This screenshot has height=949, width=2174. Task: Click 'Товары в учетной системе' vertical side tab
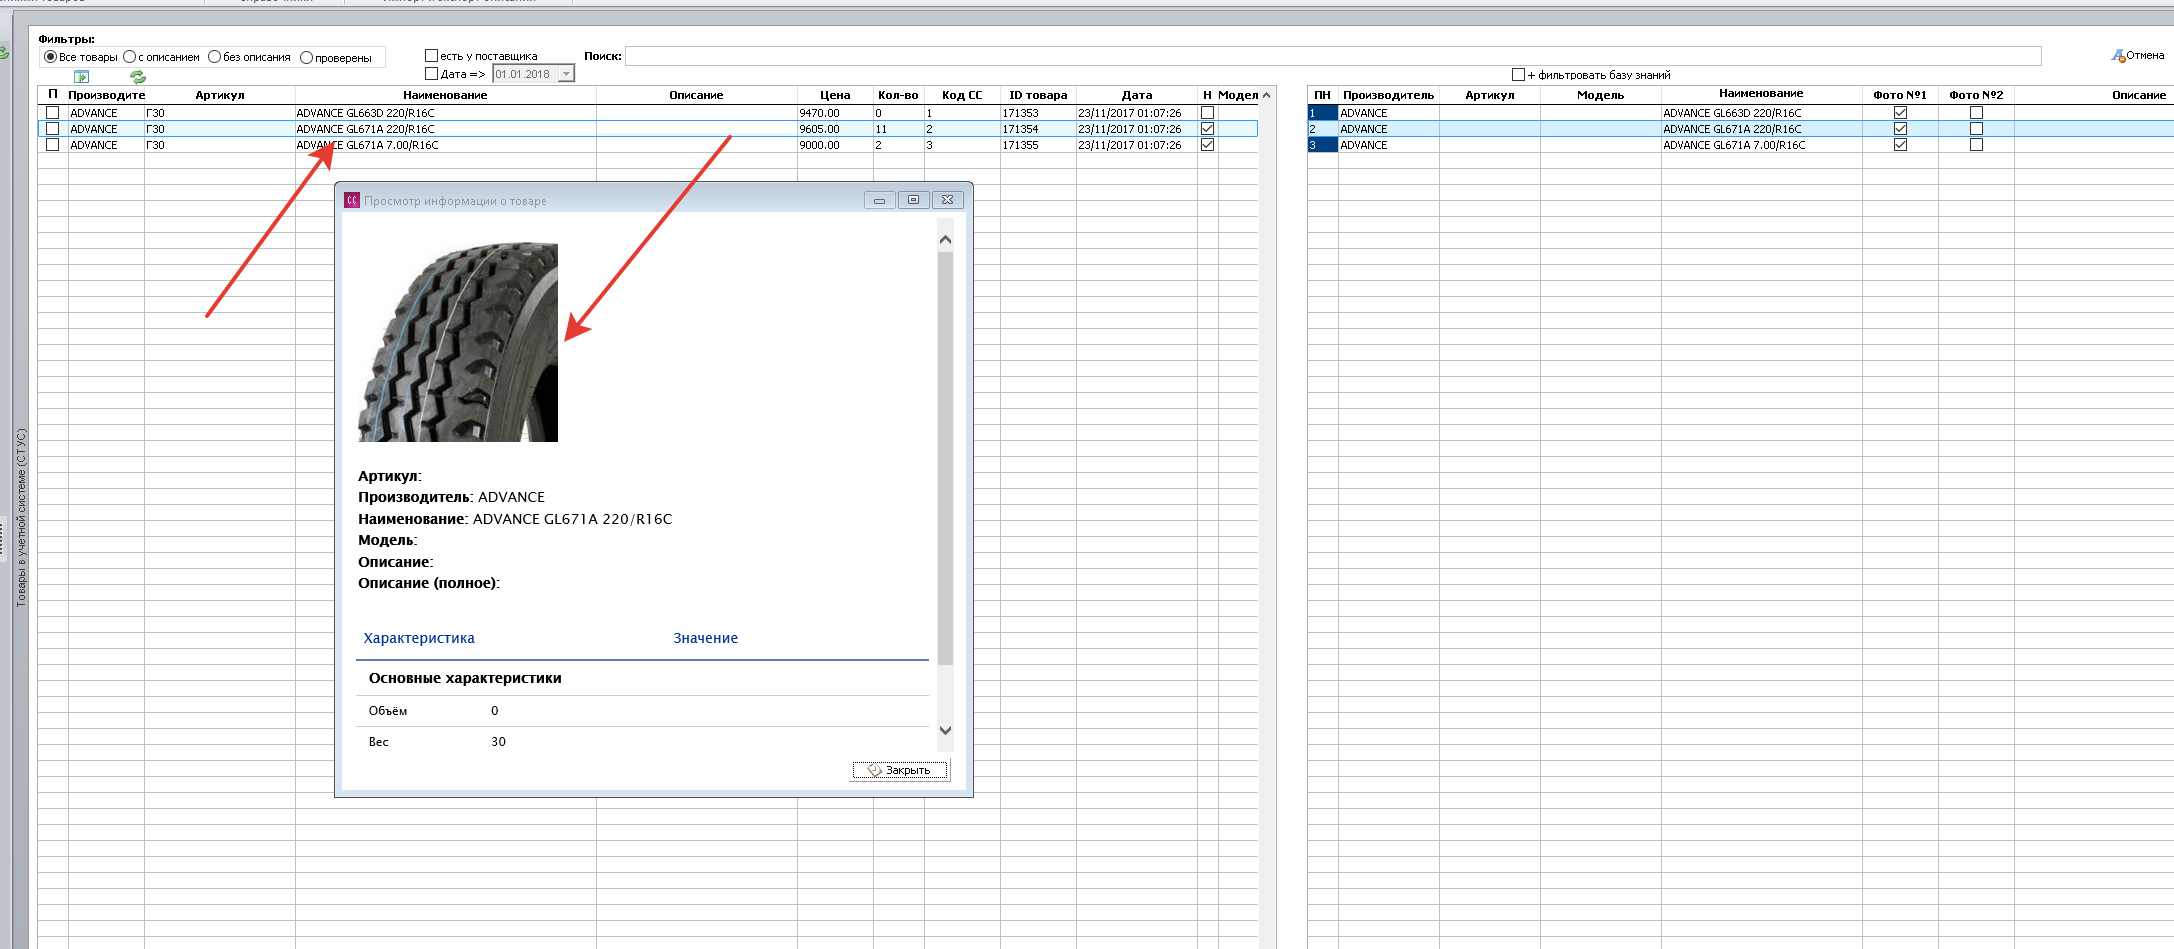(x=21, y=518)
